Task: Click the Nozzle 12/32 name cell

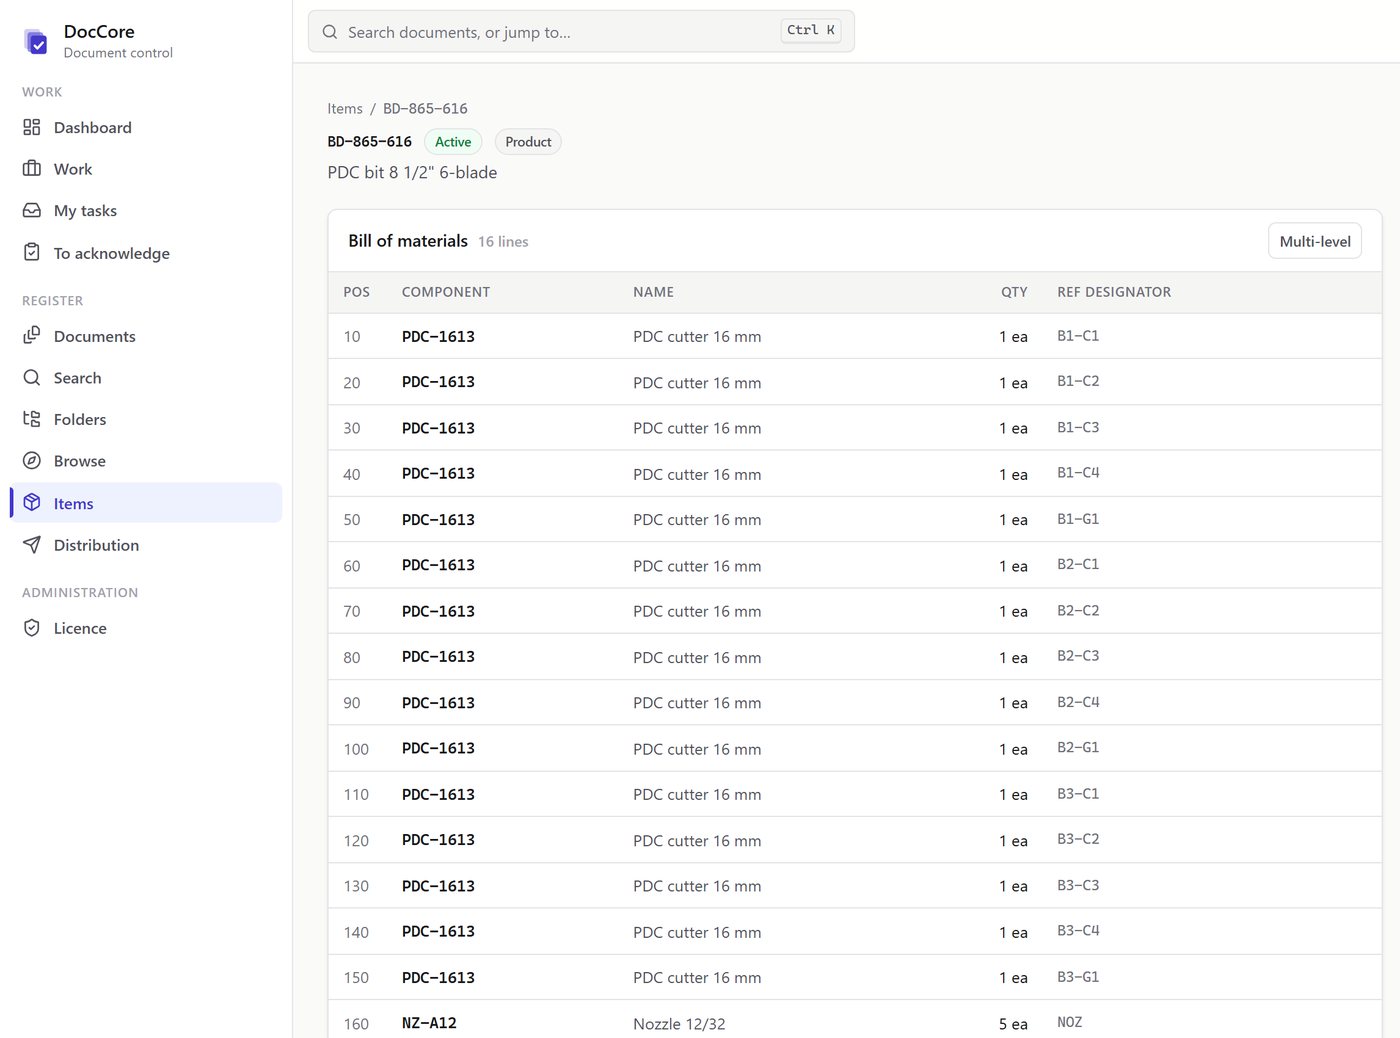Action: pyautogui.click(x=679, y=1024)
